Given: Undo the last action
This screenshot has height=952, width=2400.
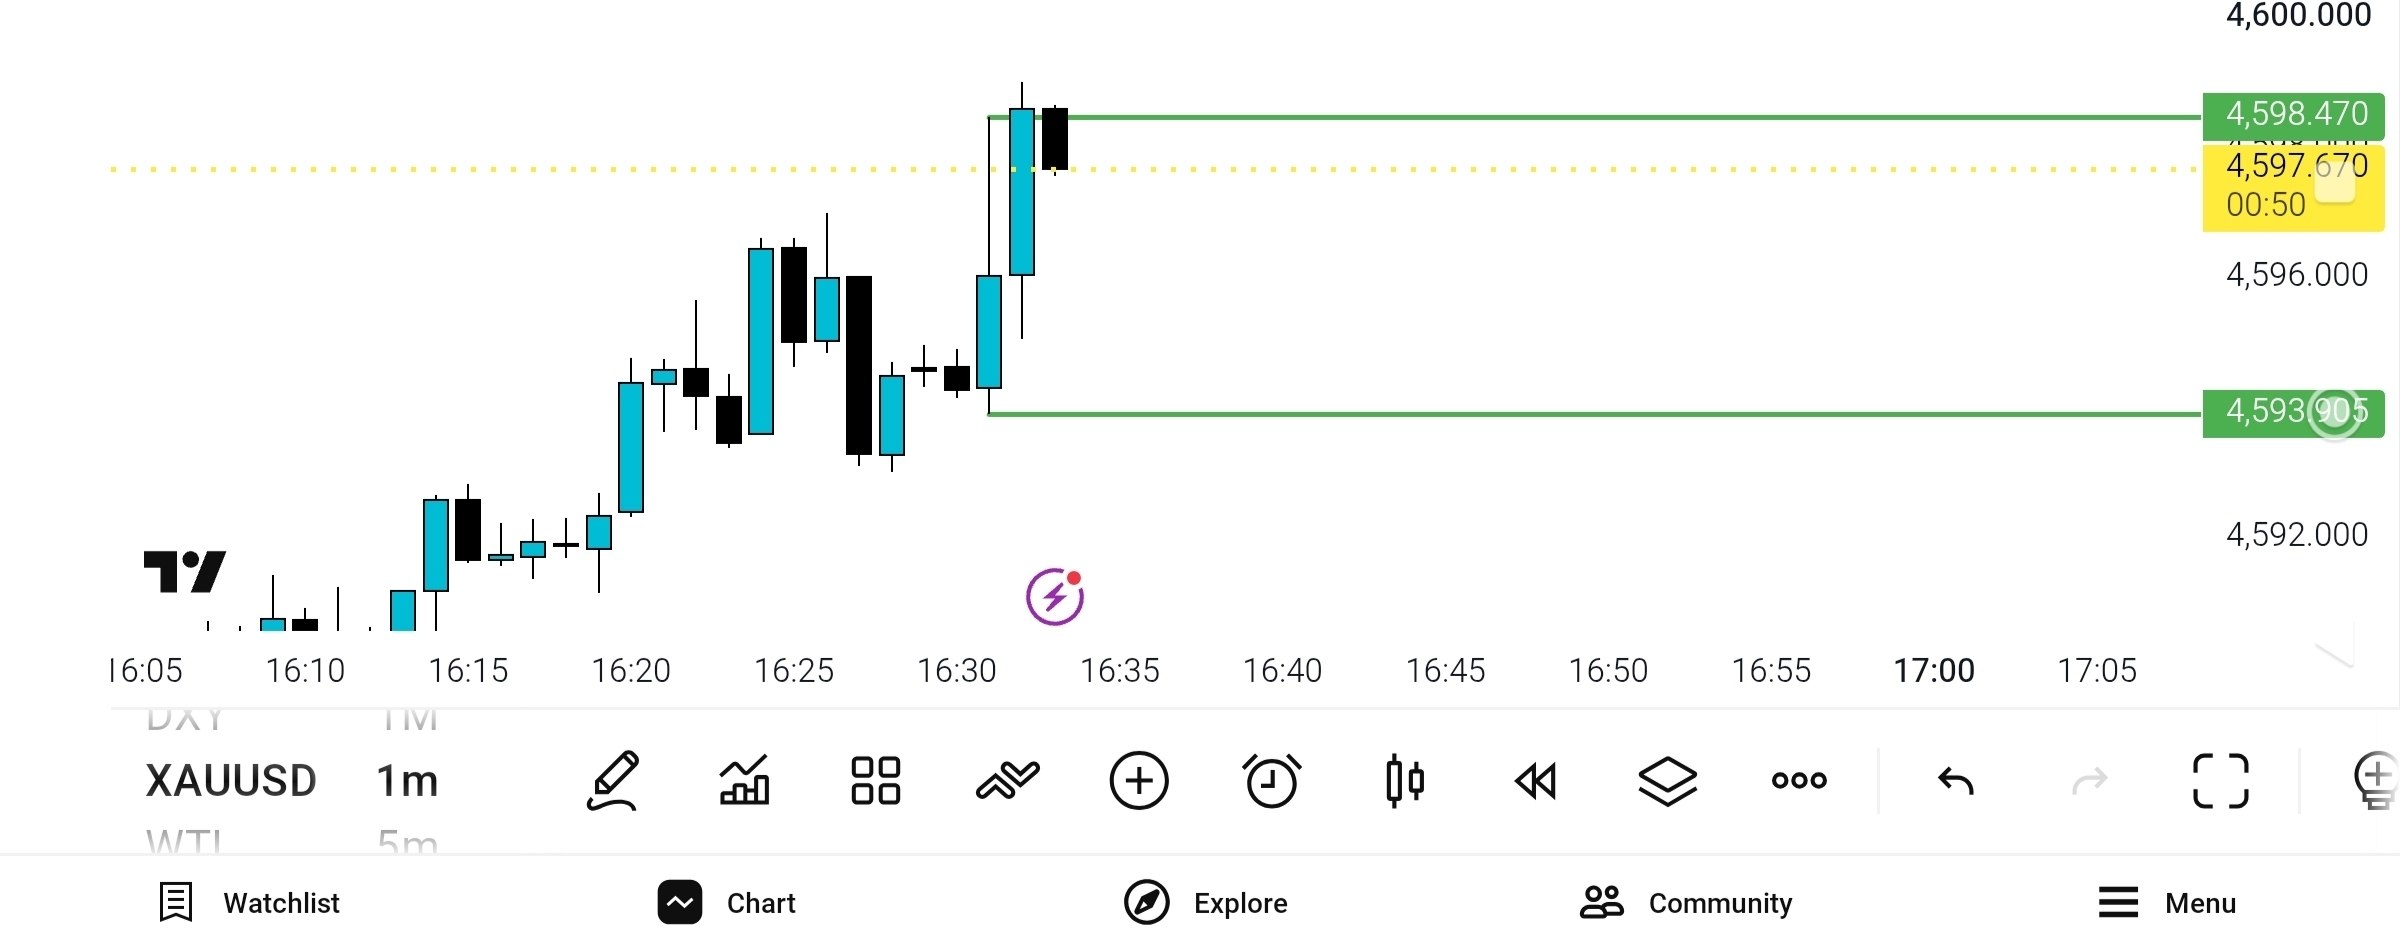Looking at the screenshot, I should click(x=1956, y=781).
